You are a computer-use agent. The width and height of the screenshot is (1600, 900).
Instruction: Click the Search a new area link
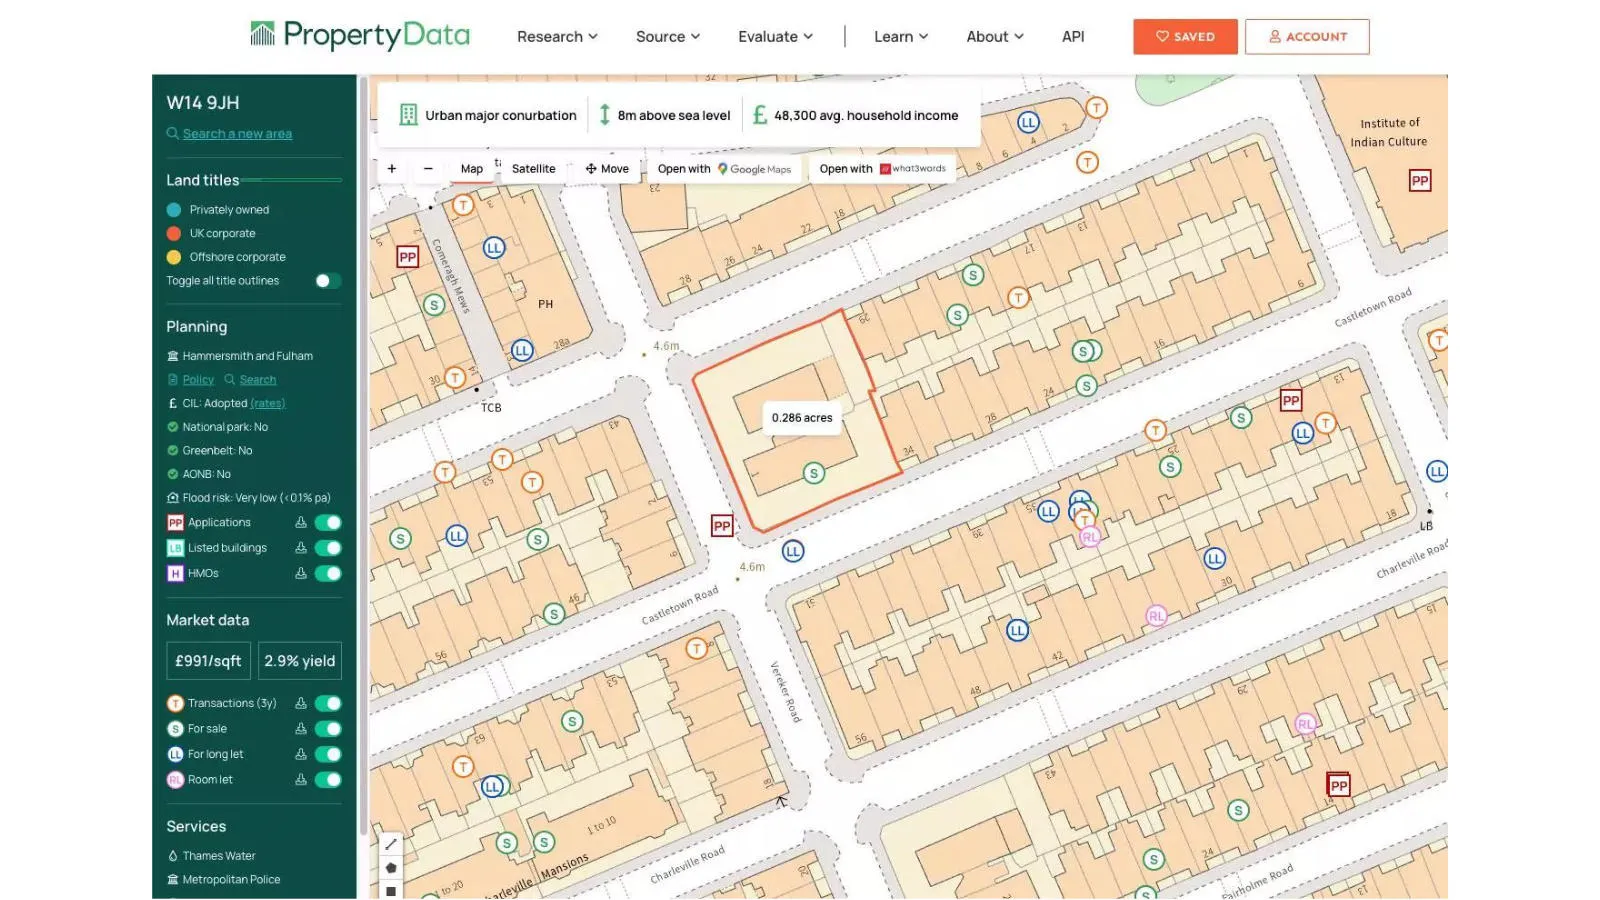click(237, 133)
